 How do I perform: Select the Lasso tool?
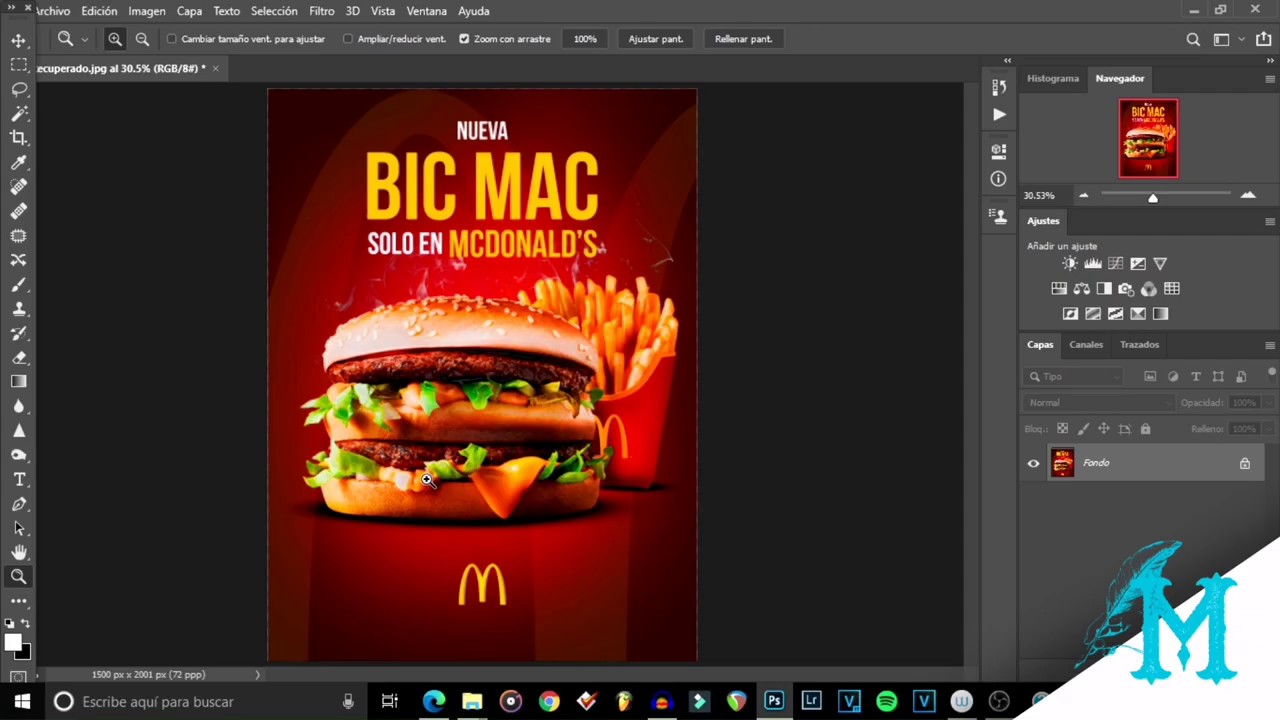pos(19,89)
